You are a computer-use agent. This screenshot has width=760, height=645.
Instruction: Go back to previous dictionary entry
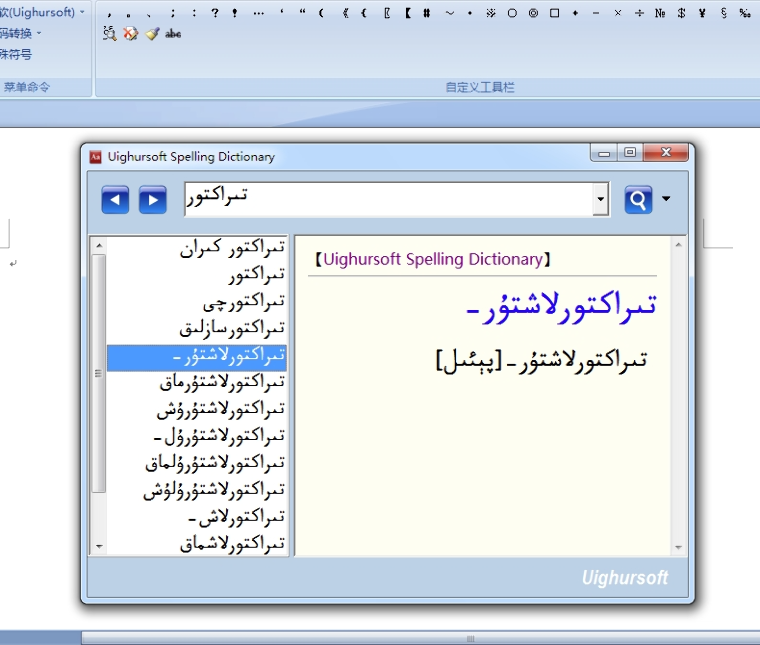pyautogui.click(x=115, y=200)
